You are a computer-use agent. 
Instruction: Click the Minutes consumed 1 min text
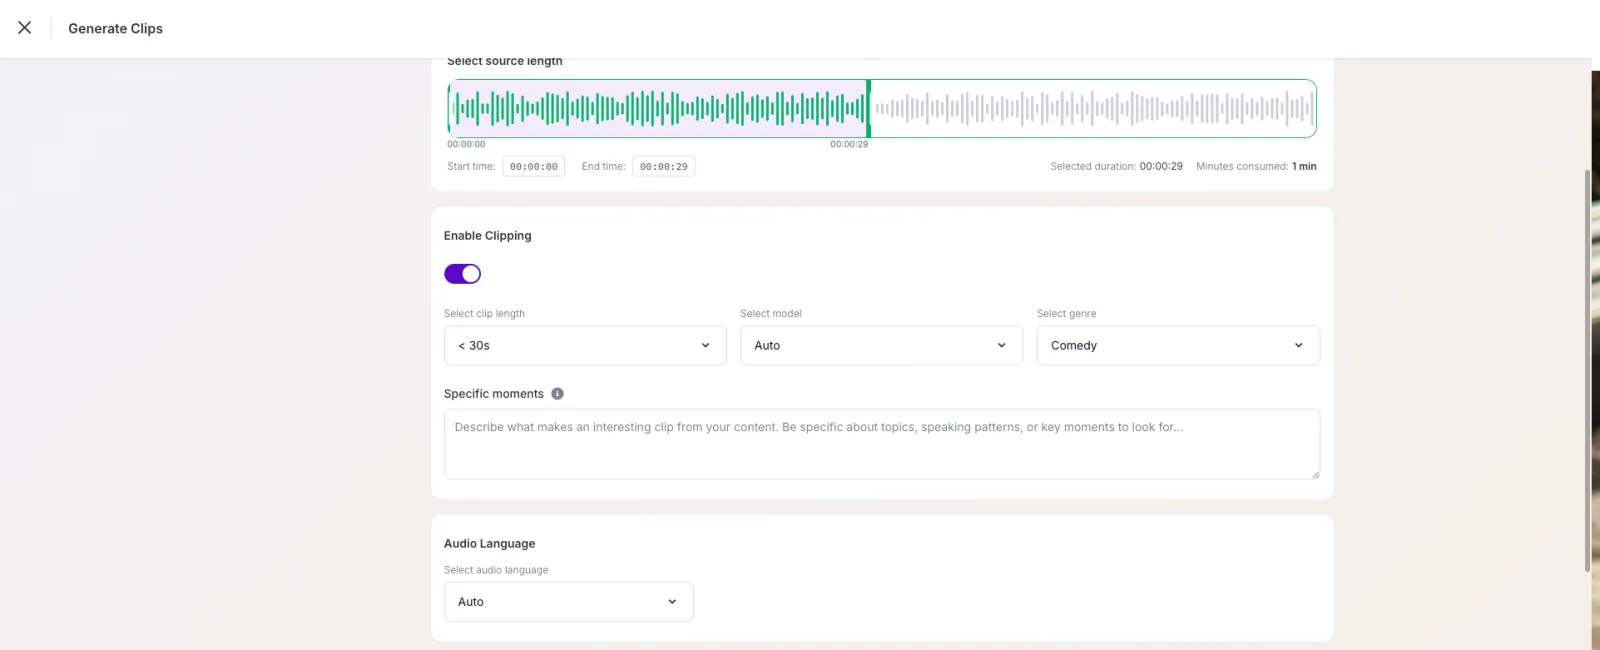(1256, 167)
